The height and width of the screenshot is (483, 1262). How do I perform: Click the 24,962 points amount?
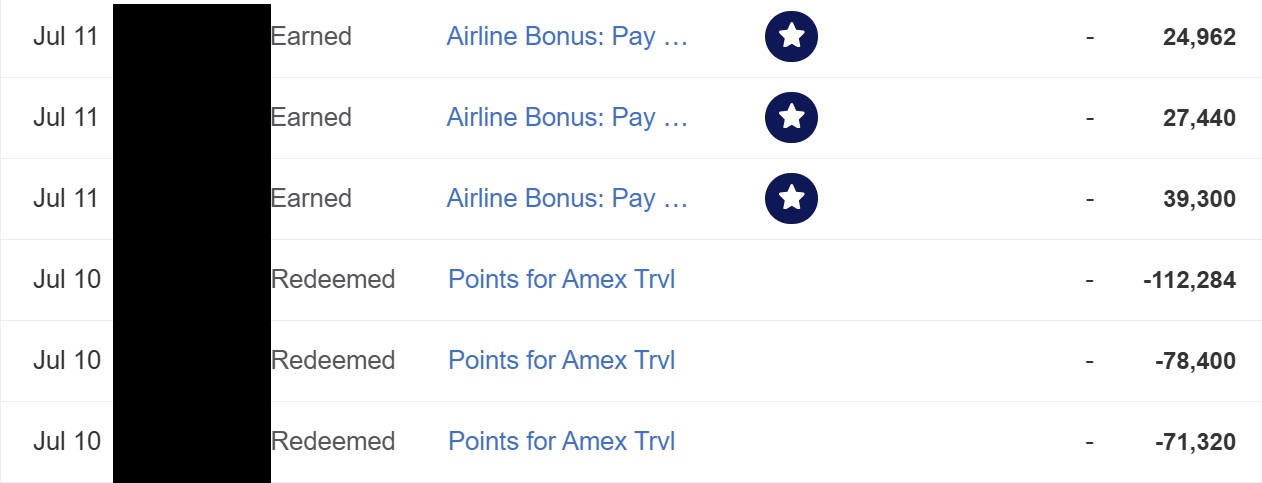[x=1199, y=38]
